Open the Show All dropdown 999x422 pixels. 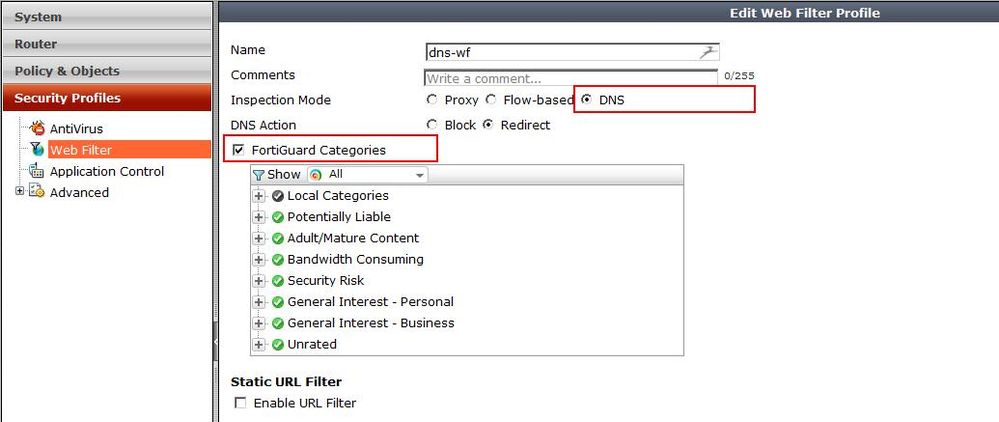(368, 174)
